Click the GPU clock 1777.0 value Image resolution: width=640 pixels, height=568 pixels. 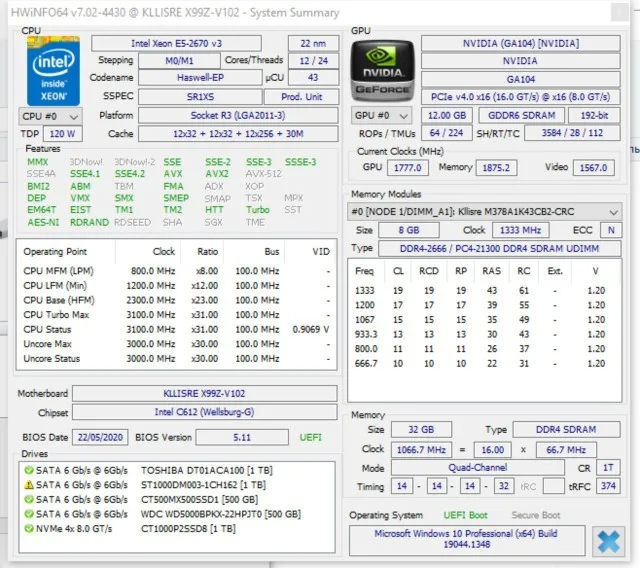tap(407, 168)
